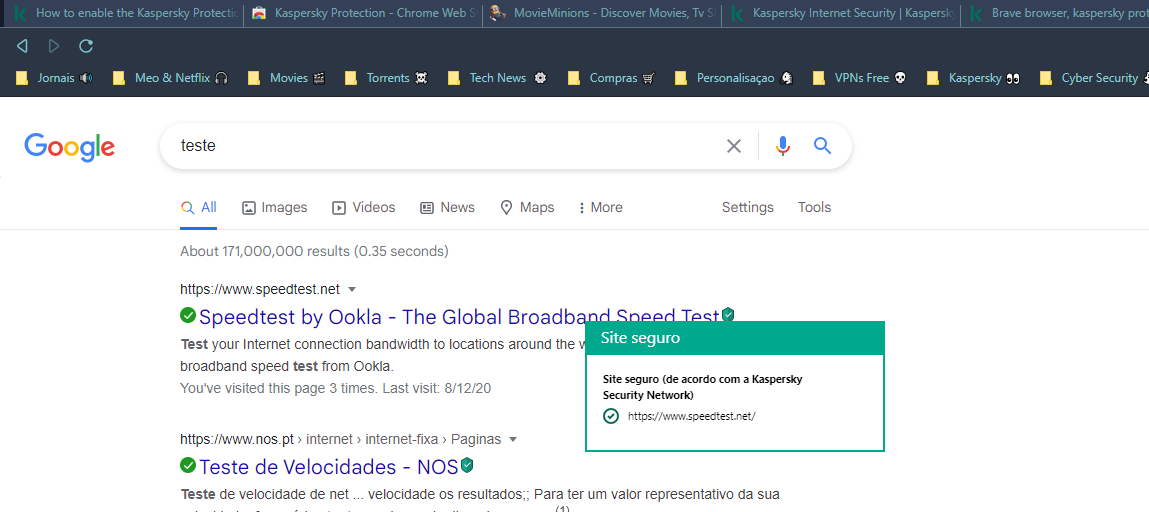Click the Google logo
Viewport: 1149px width, 512px height.
coord(70,146)
